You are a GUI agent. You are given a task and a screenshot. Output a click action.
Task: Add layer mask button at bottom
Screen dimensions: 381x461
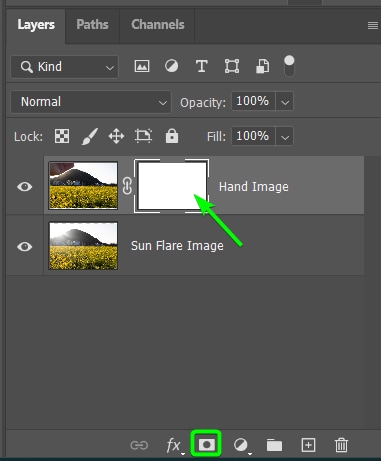click(x=206, y=445)
